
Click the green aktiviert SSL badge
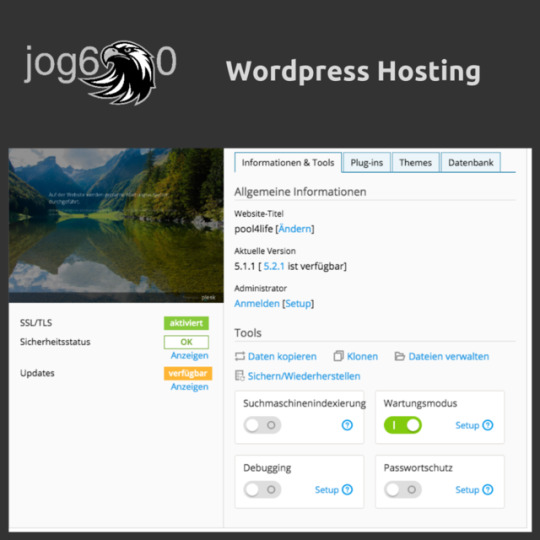[186, 323]
